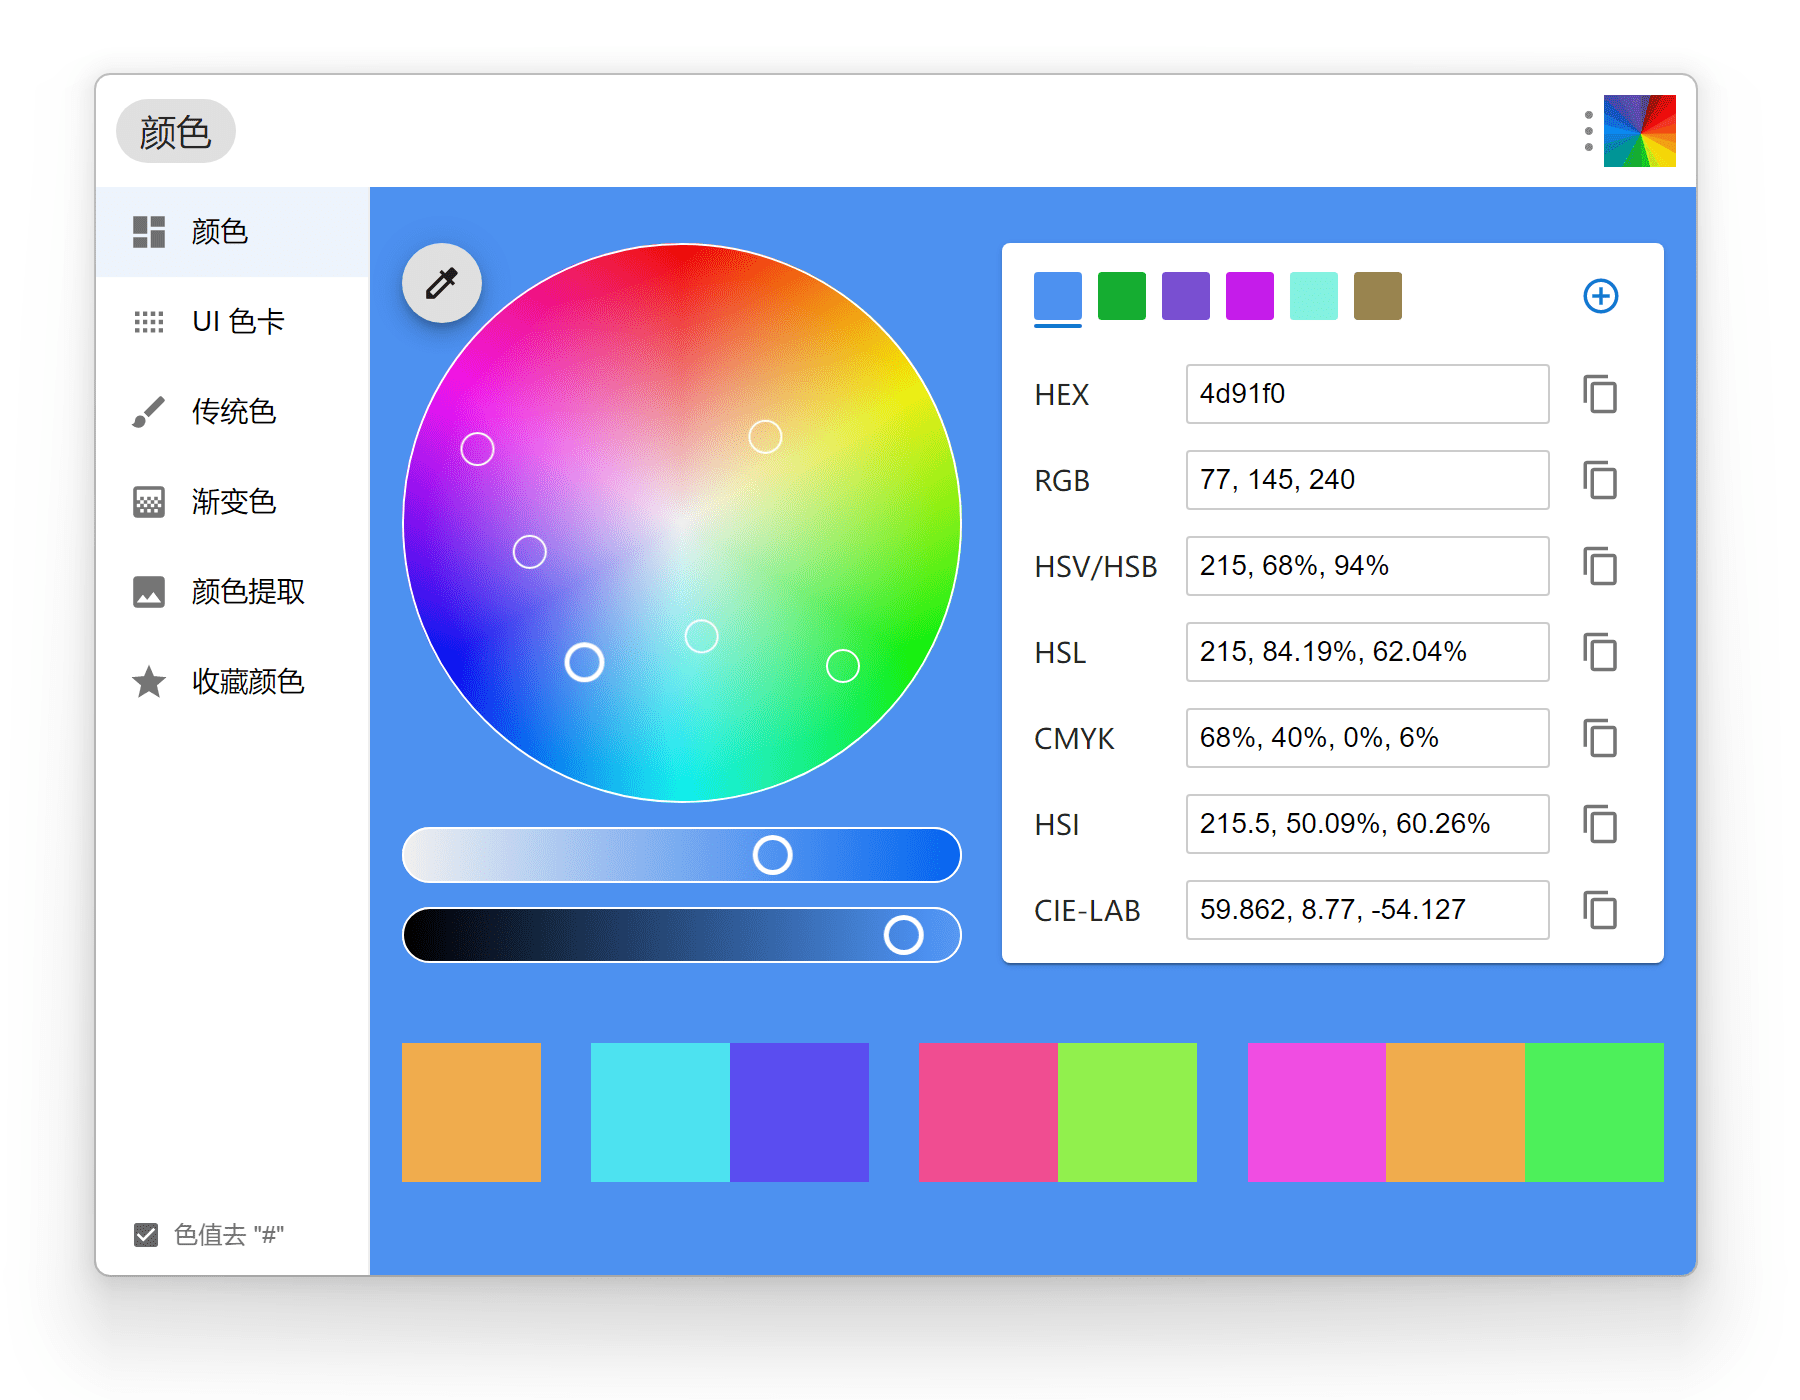
Task: Click inside the RGB value input field
Action: [x=1367, y=480]
